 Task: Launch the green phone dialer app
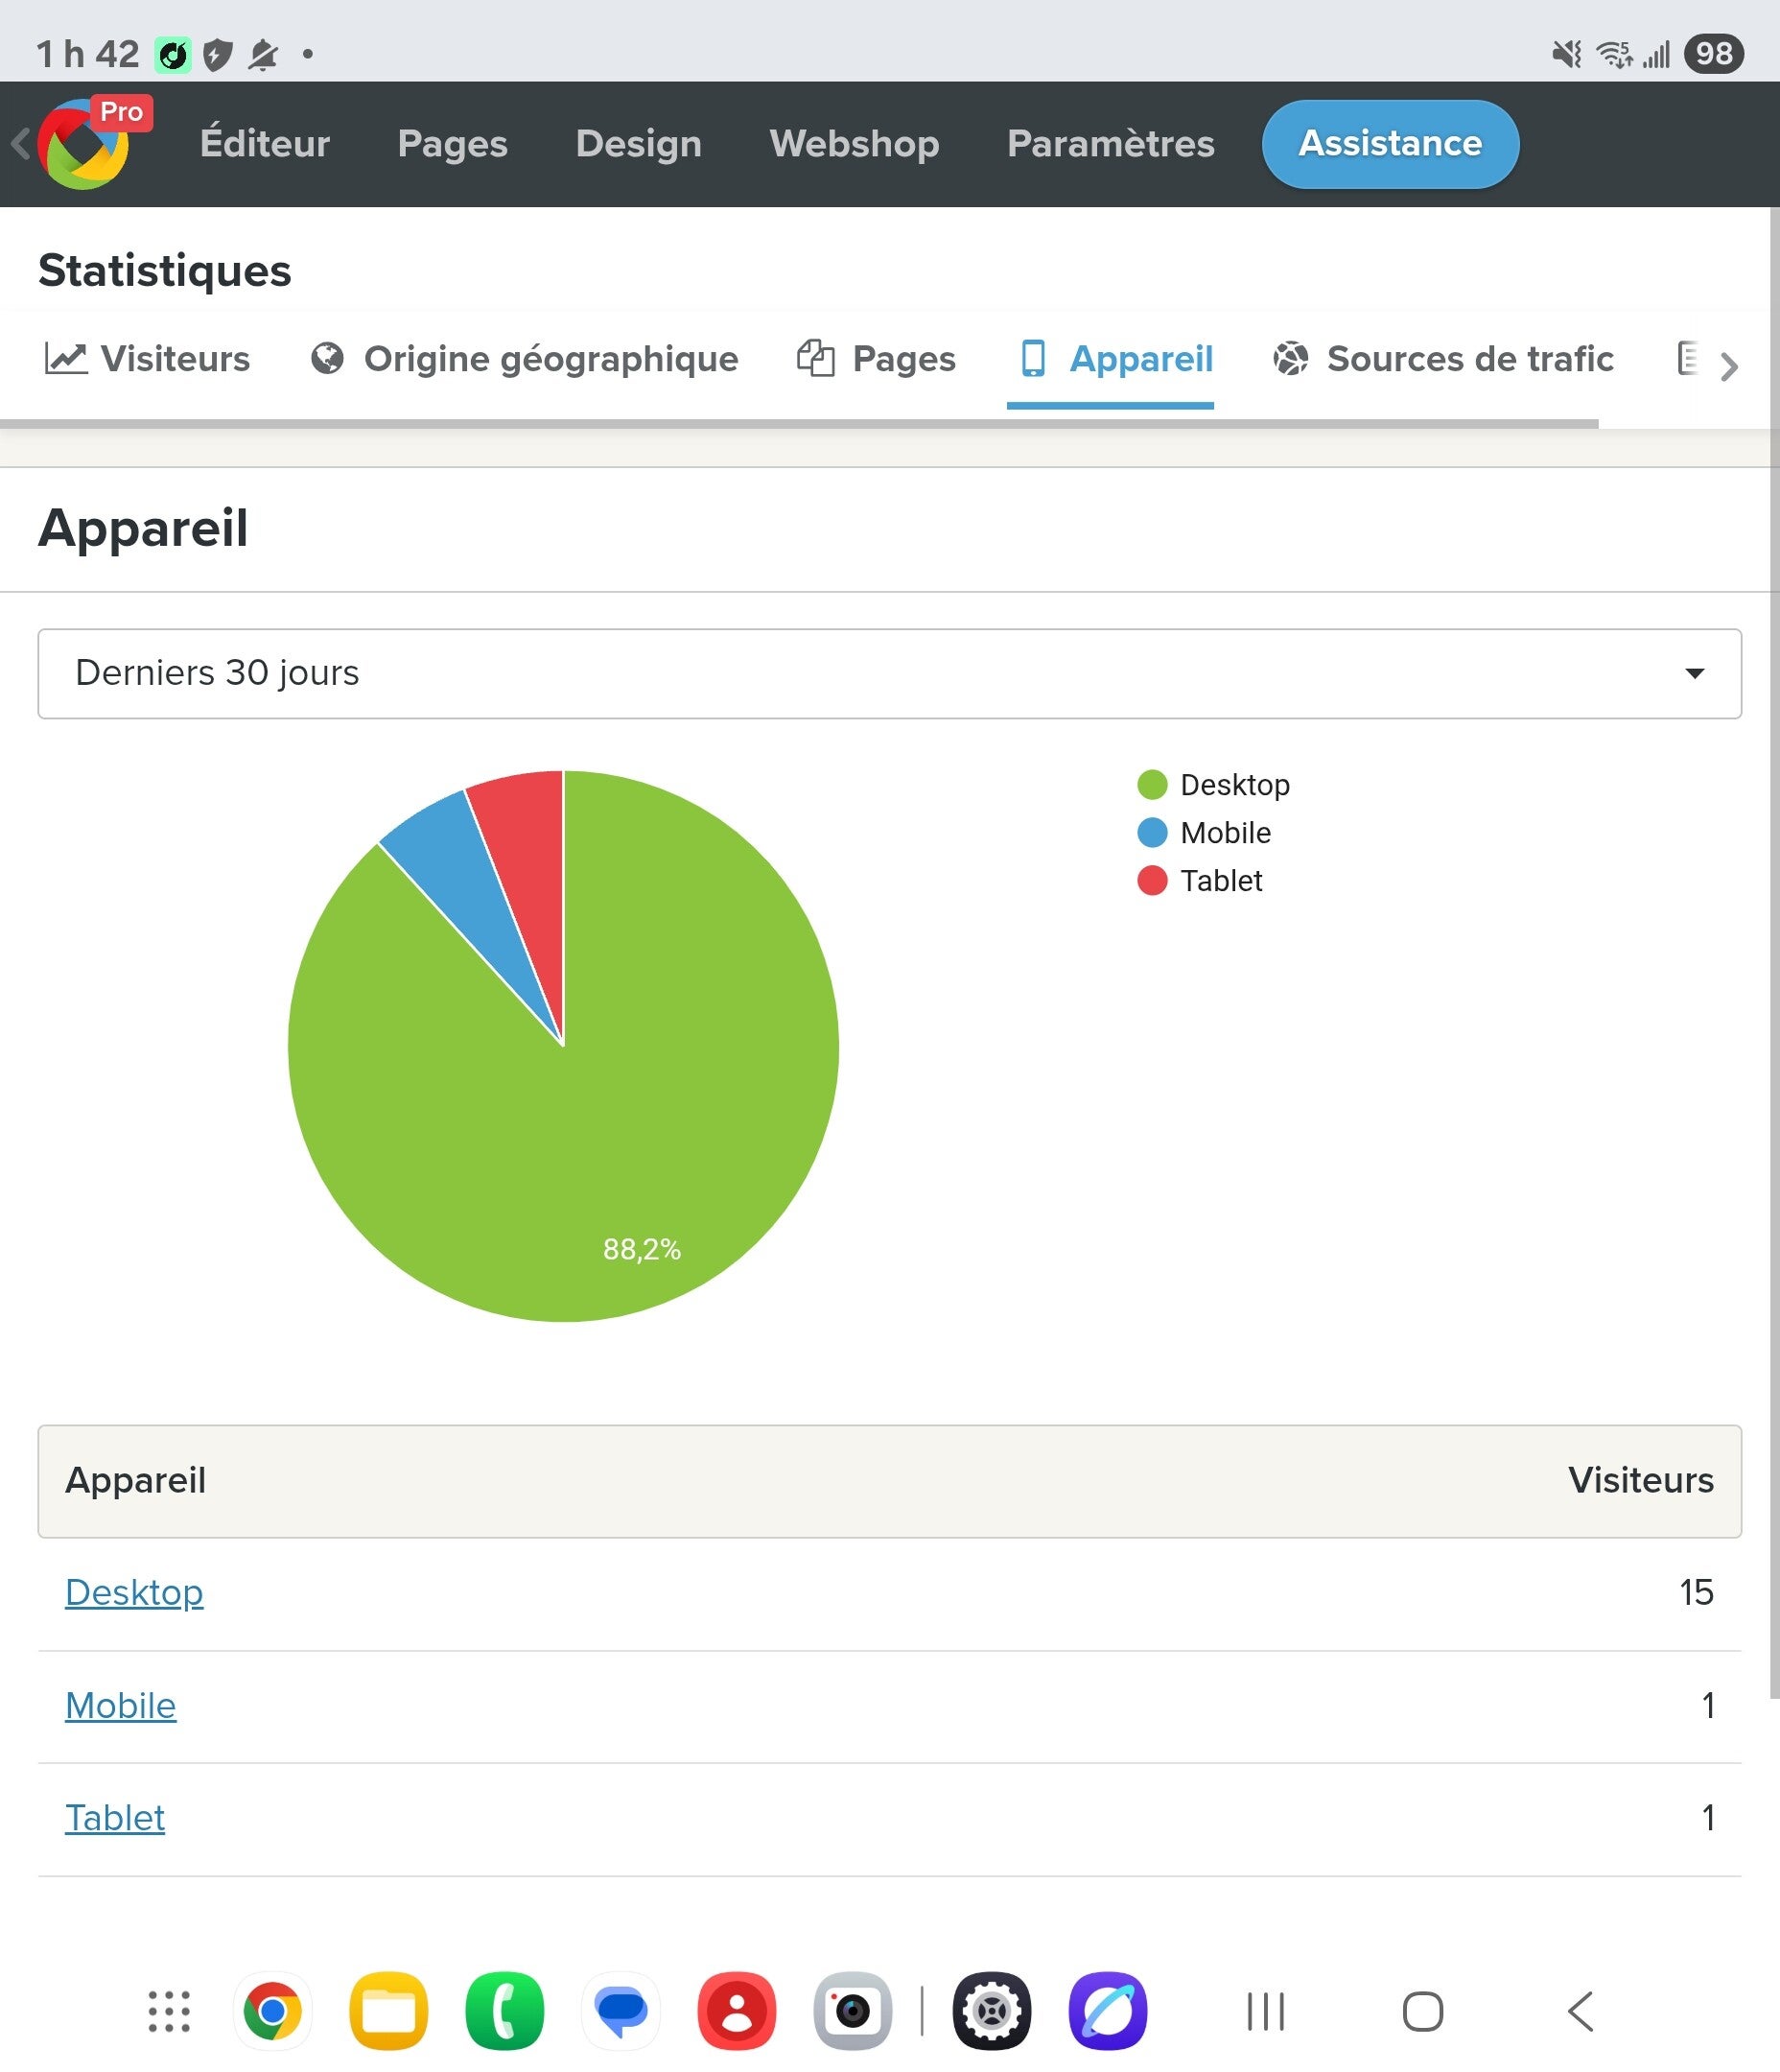(x=504, y=2011)
